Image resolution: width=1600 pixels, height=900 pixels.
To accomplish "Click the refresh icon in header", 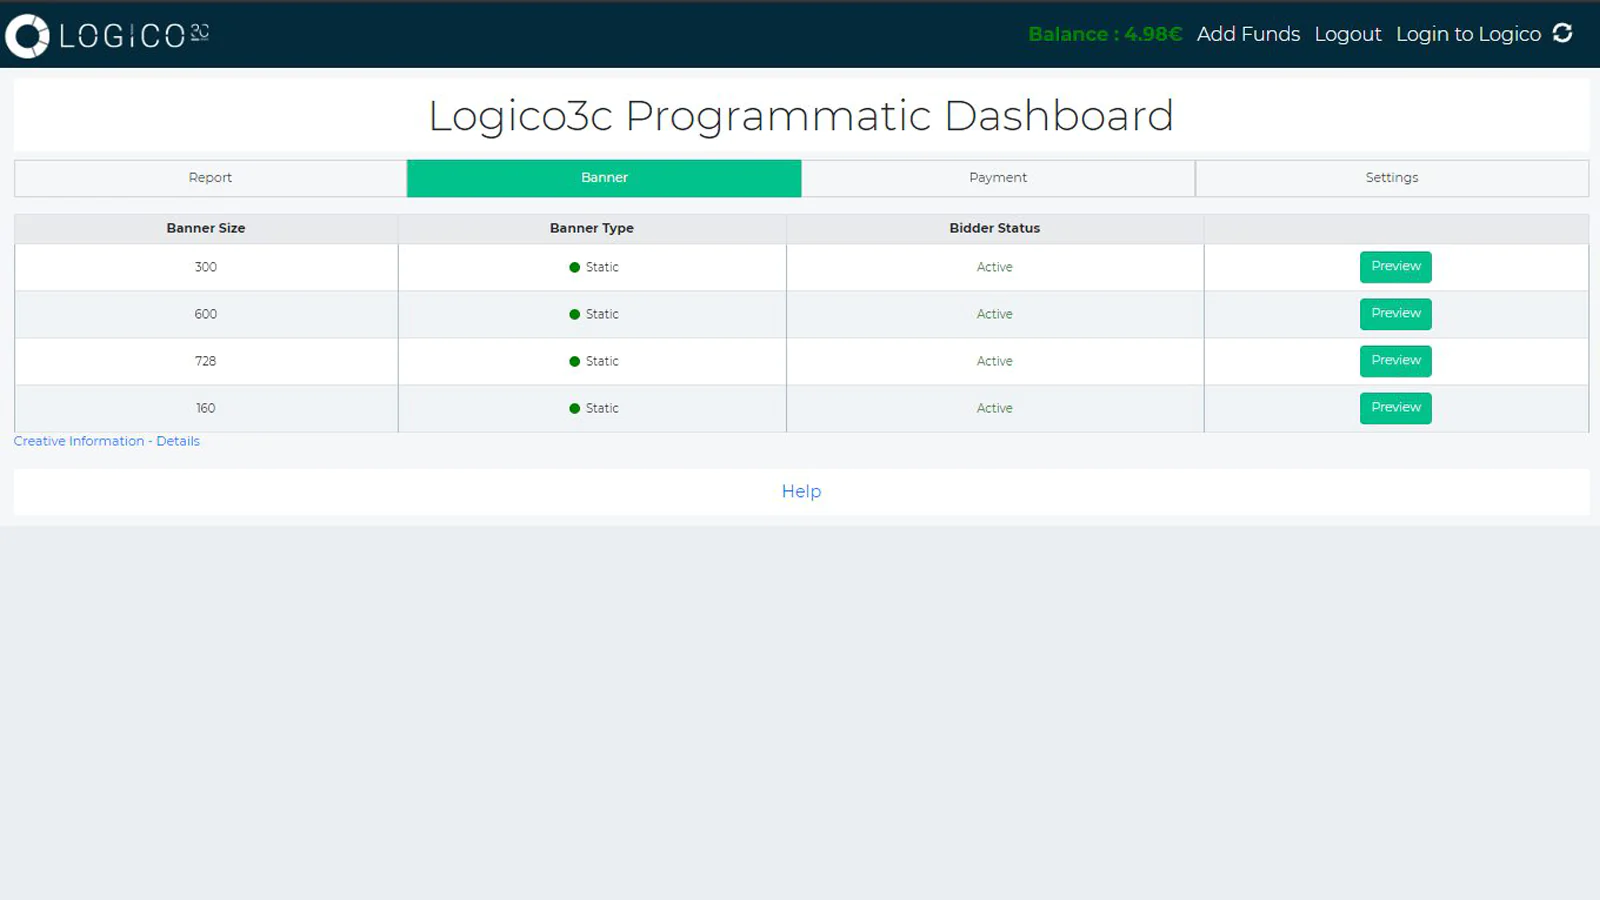I will pos(1562,33).
